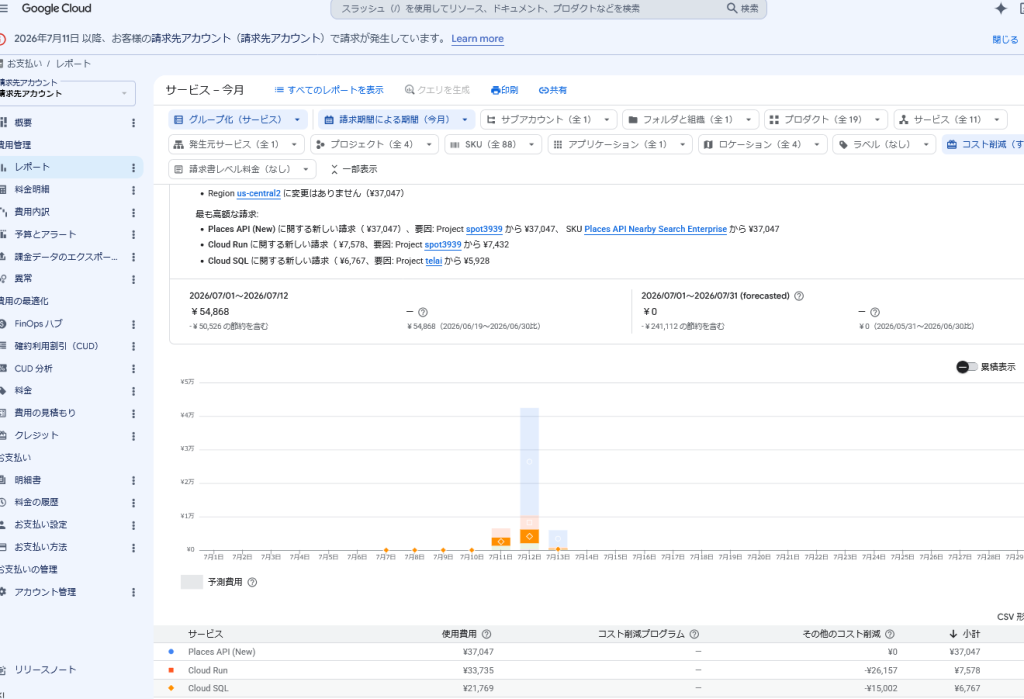The height and width of the screenshot is (699, 1024).
Task: Expand ラベル (なし) filter
Action: click(x=884, y=144)
